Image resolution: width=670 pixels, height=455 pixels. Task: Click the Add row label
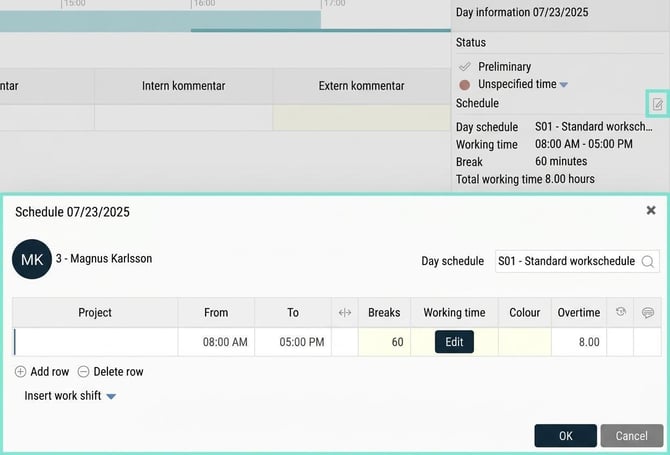(x=50, y=372)
